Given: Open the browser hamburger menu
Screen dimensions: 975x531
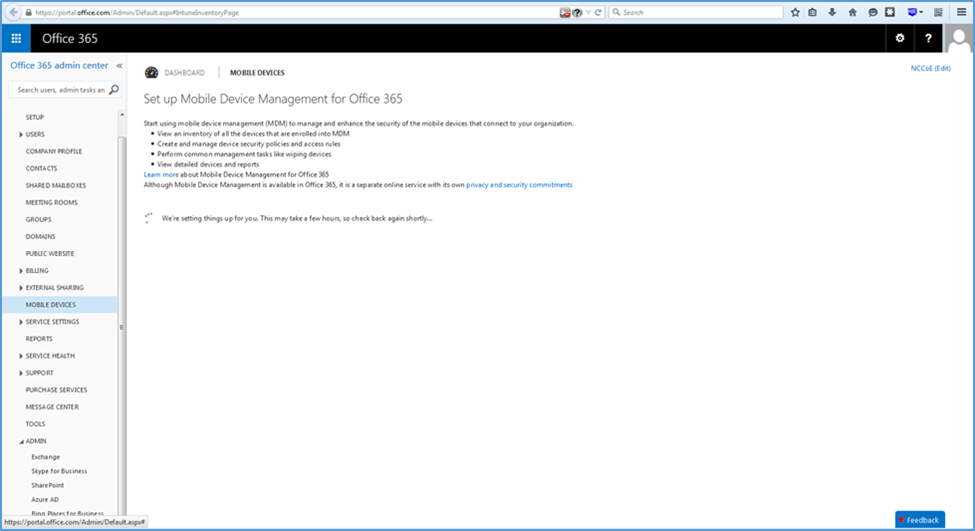Looking at the screenshot, I should (961, 12).
